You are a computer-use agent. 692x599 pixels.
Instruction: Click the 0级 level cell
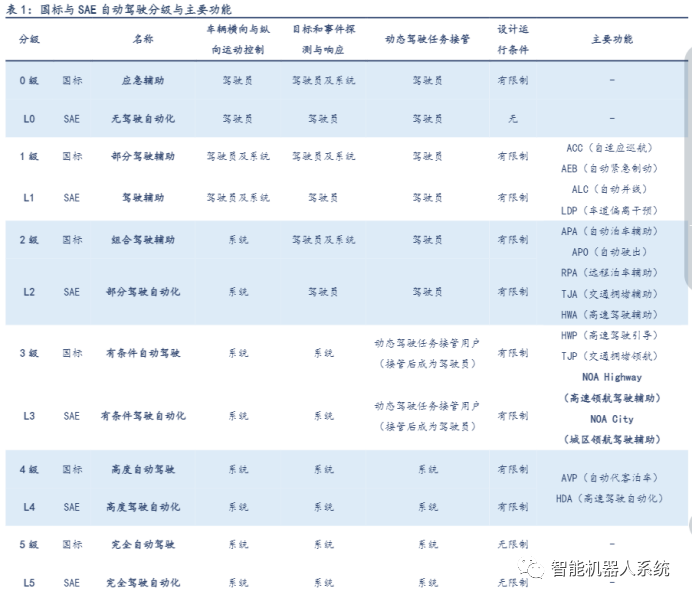pyautogui.click(x=29, y=80)
